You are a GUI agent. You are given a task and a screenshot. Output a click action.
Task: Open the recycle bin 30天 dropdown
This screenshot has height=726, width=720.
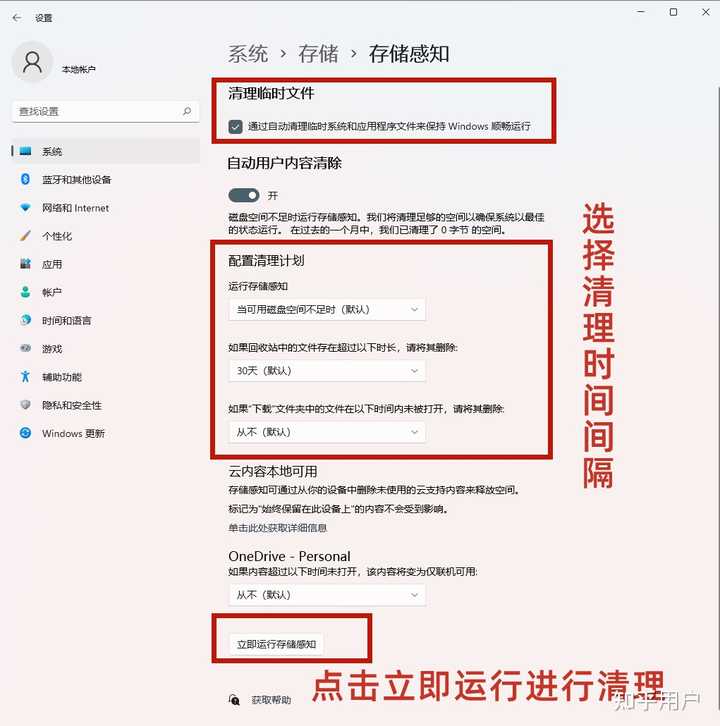tap(327, 370)
